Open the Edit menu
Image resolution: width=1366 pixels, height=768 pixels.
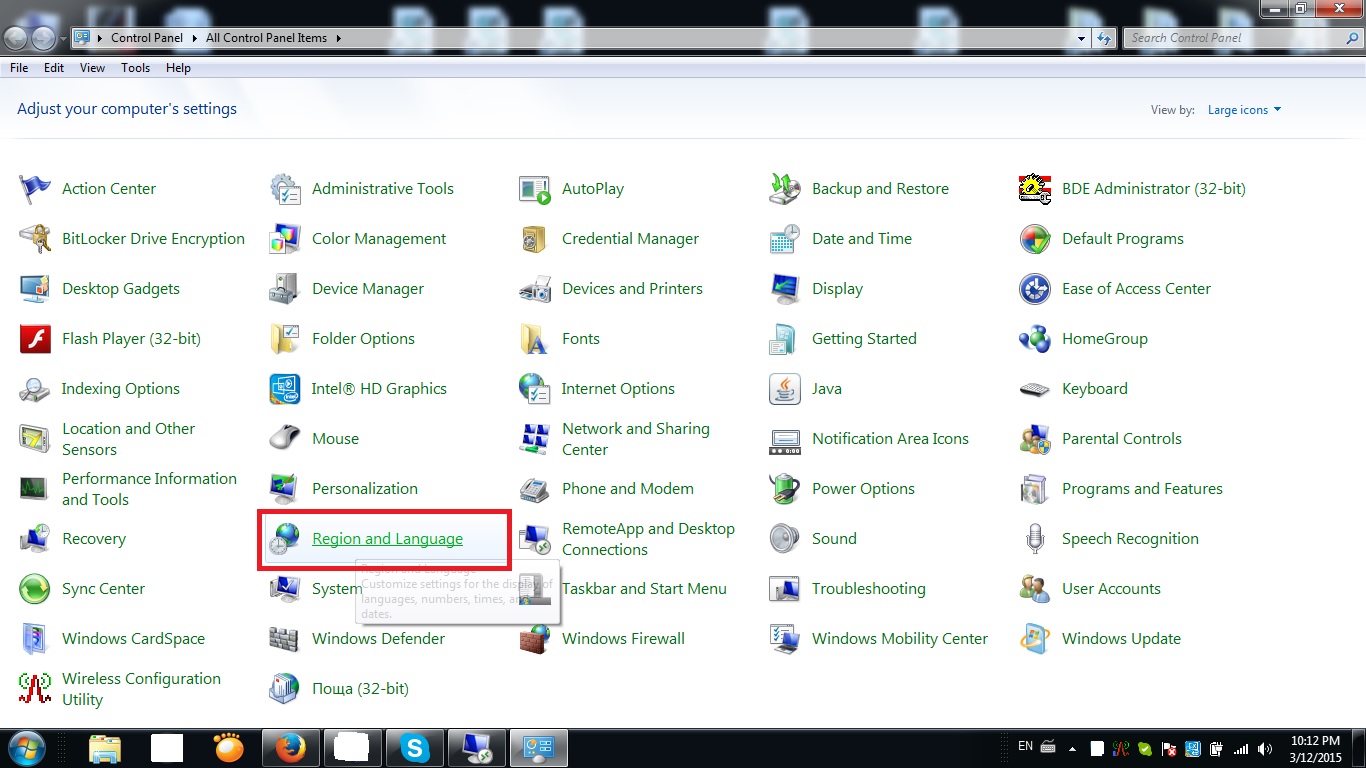[54, 68]
